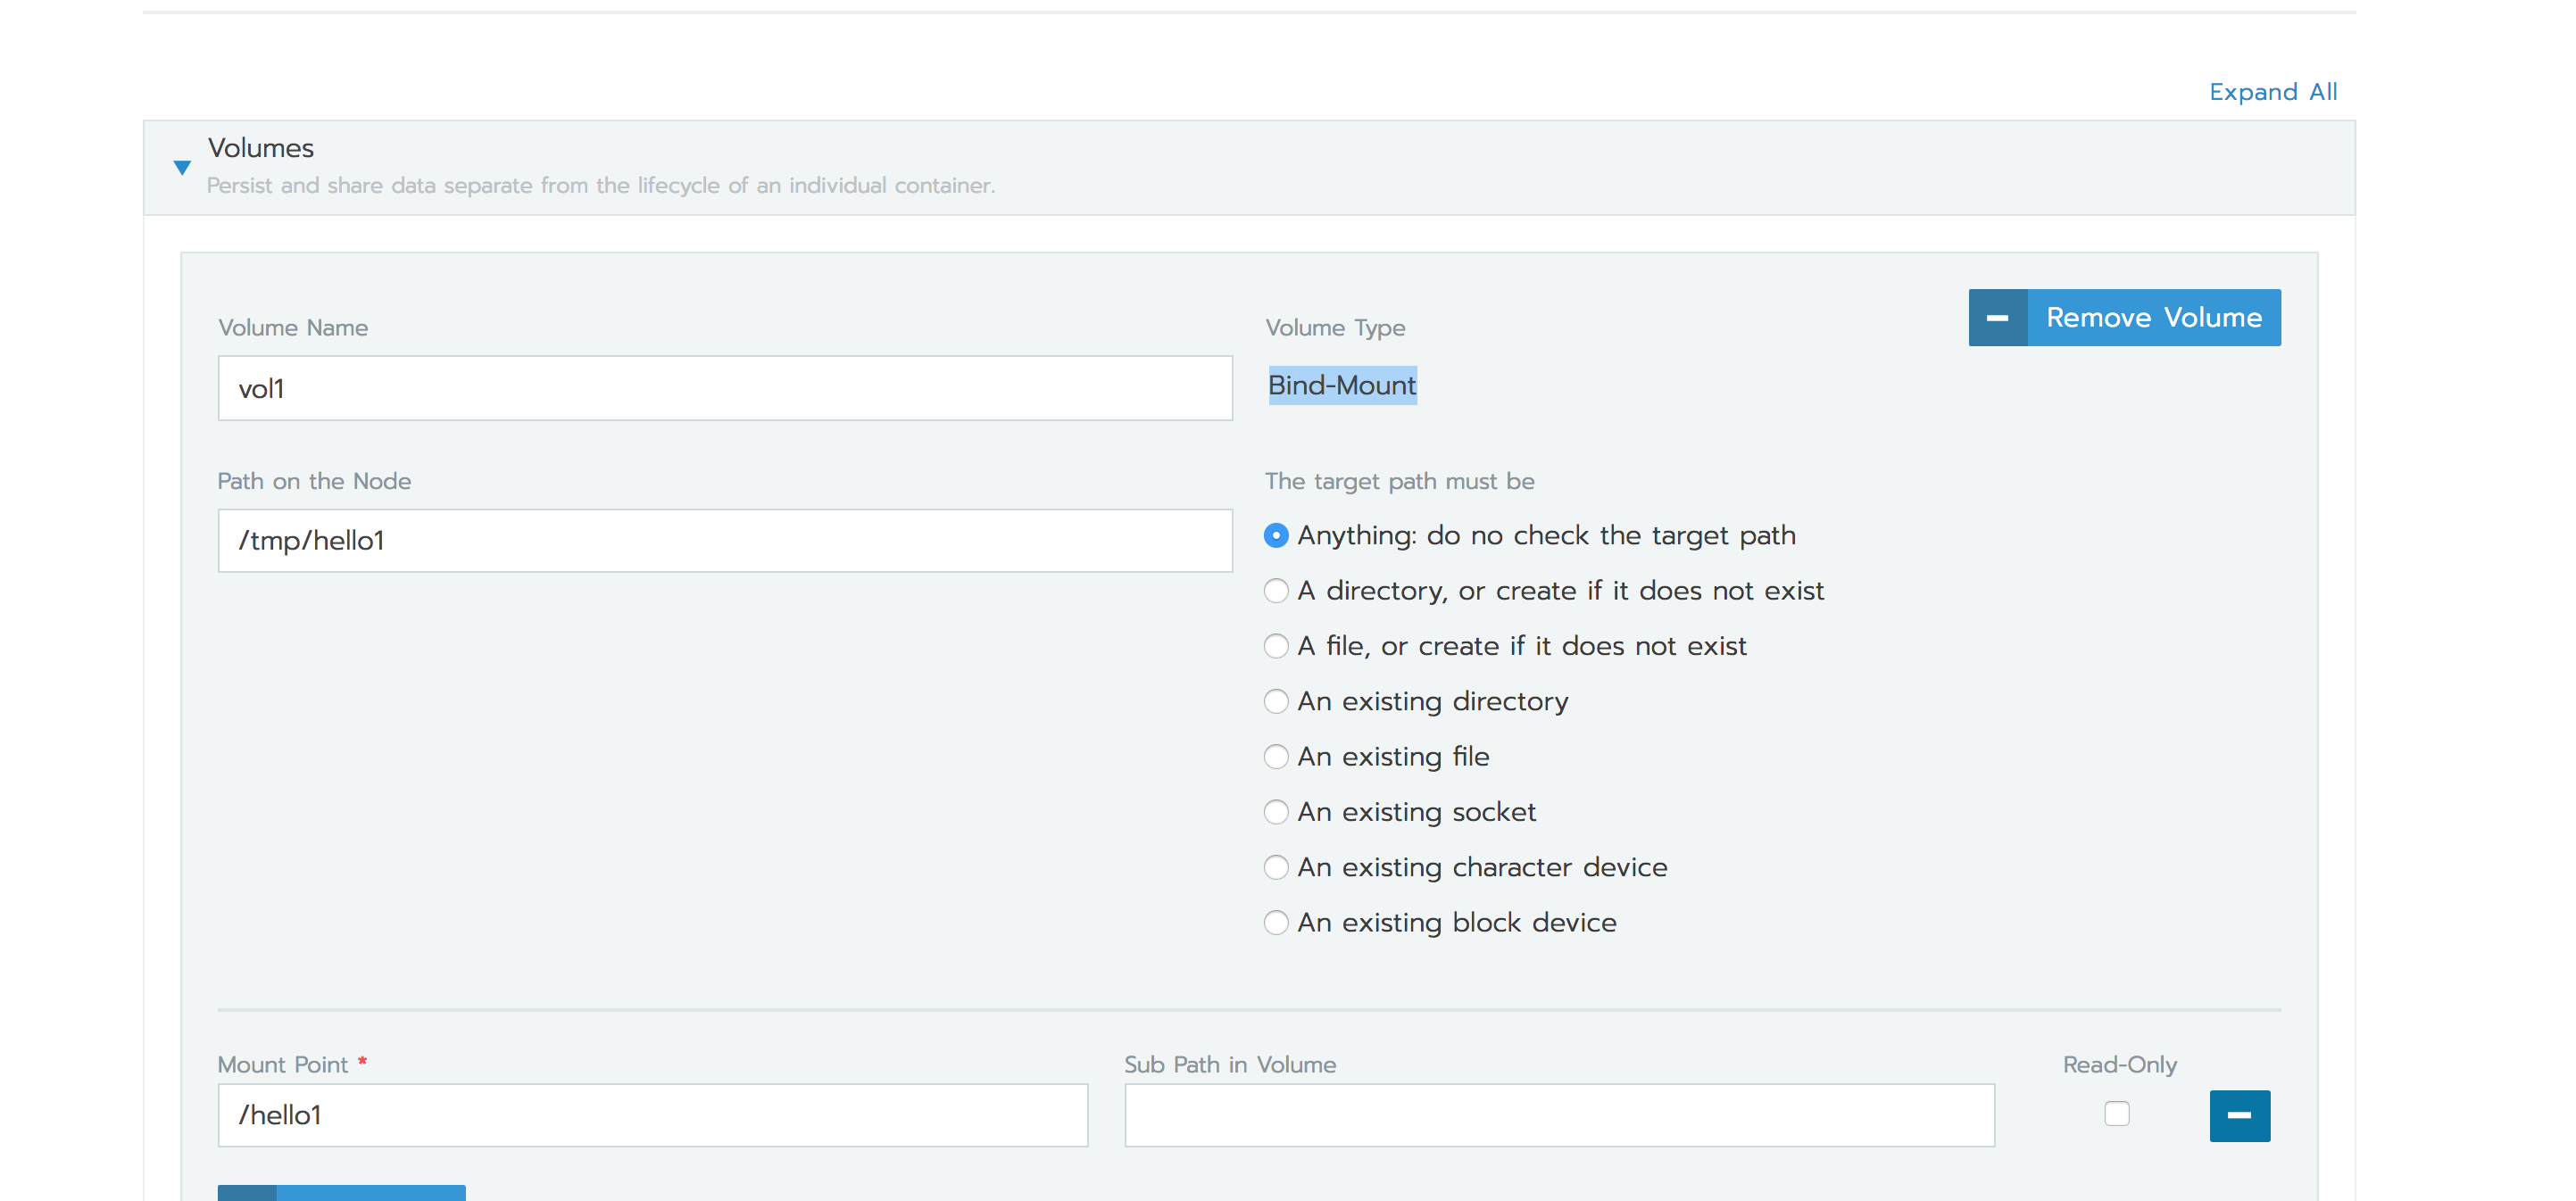
Task: Select Anything: do no check the target path
Action: tap(1276, 536)
